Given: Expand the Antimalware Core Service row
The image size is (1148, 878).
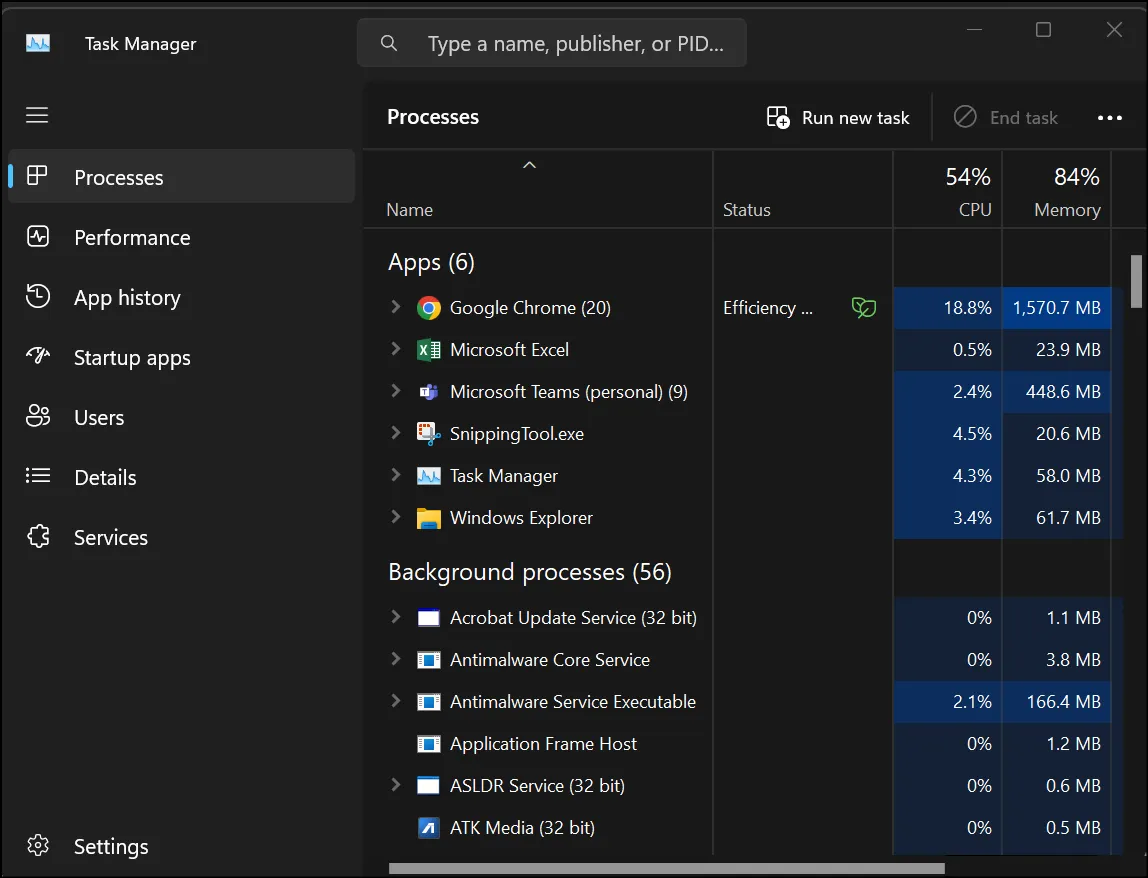Looking at the screenshot, I should pos(395,659).
